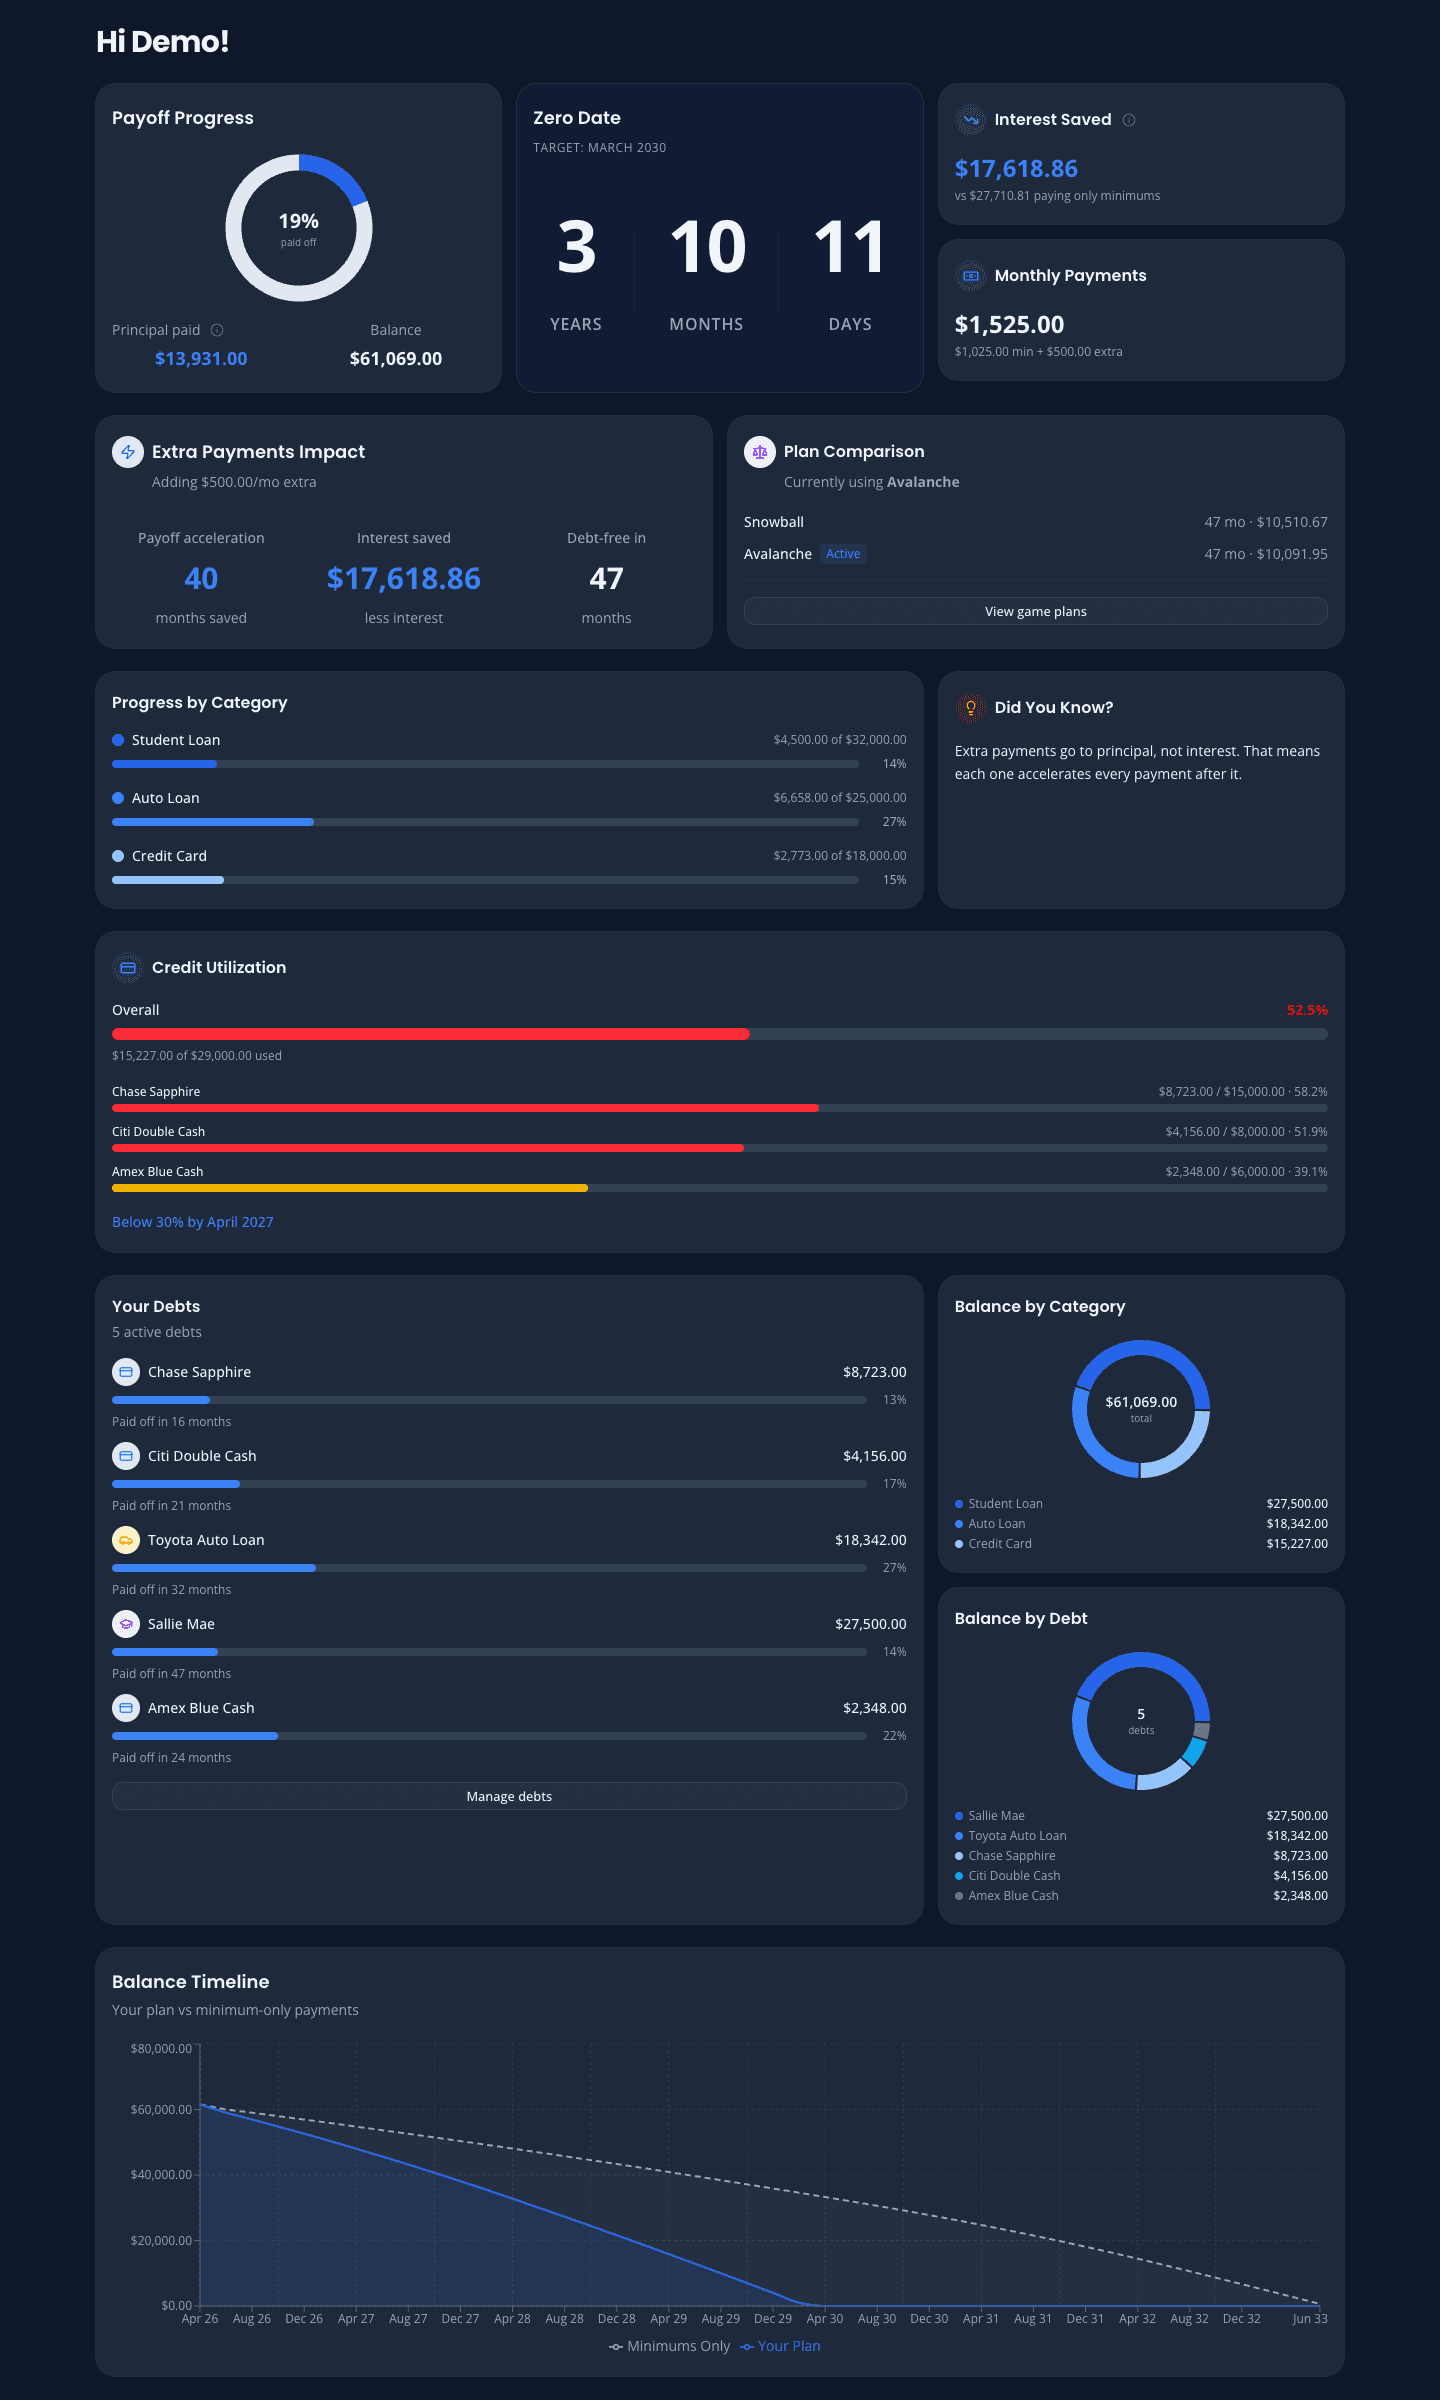The width and height of the screenshot is (1440, 2400).
Task: Click the $61,069.00 Balance value in Payoff Progress
Action: (396, 359)
